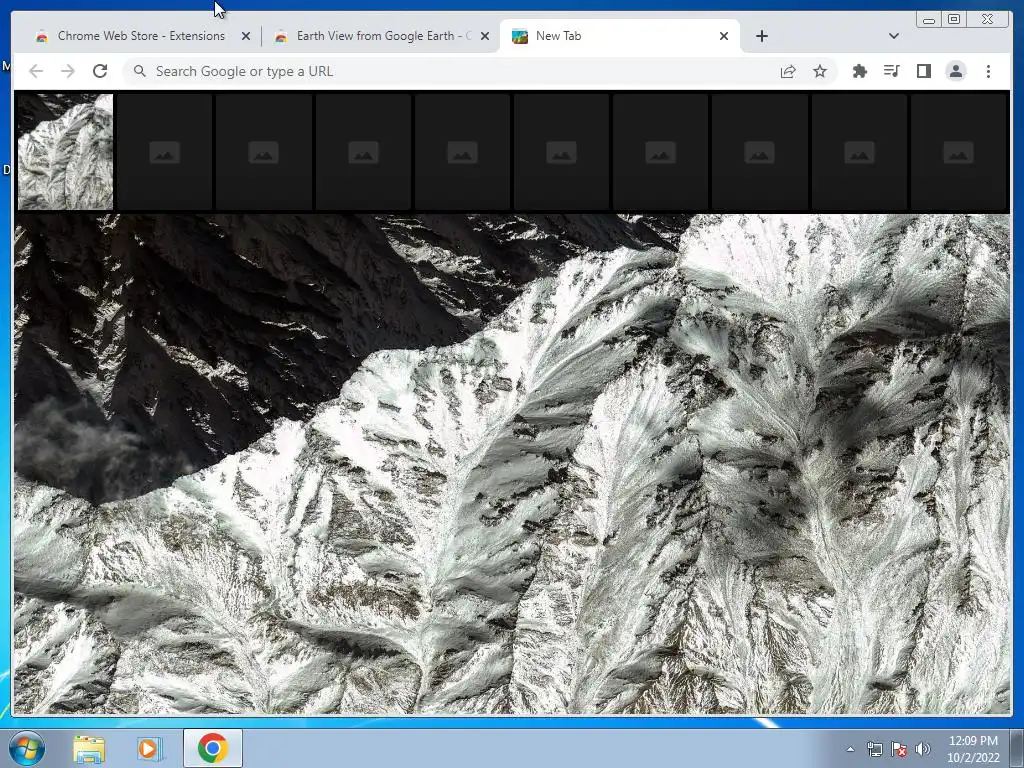Select the sixth placeholder thumbnail
The width and height of the screenshot is (1024, 768).
coord(562,152)
